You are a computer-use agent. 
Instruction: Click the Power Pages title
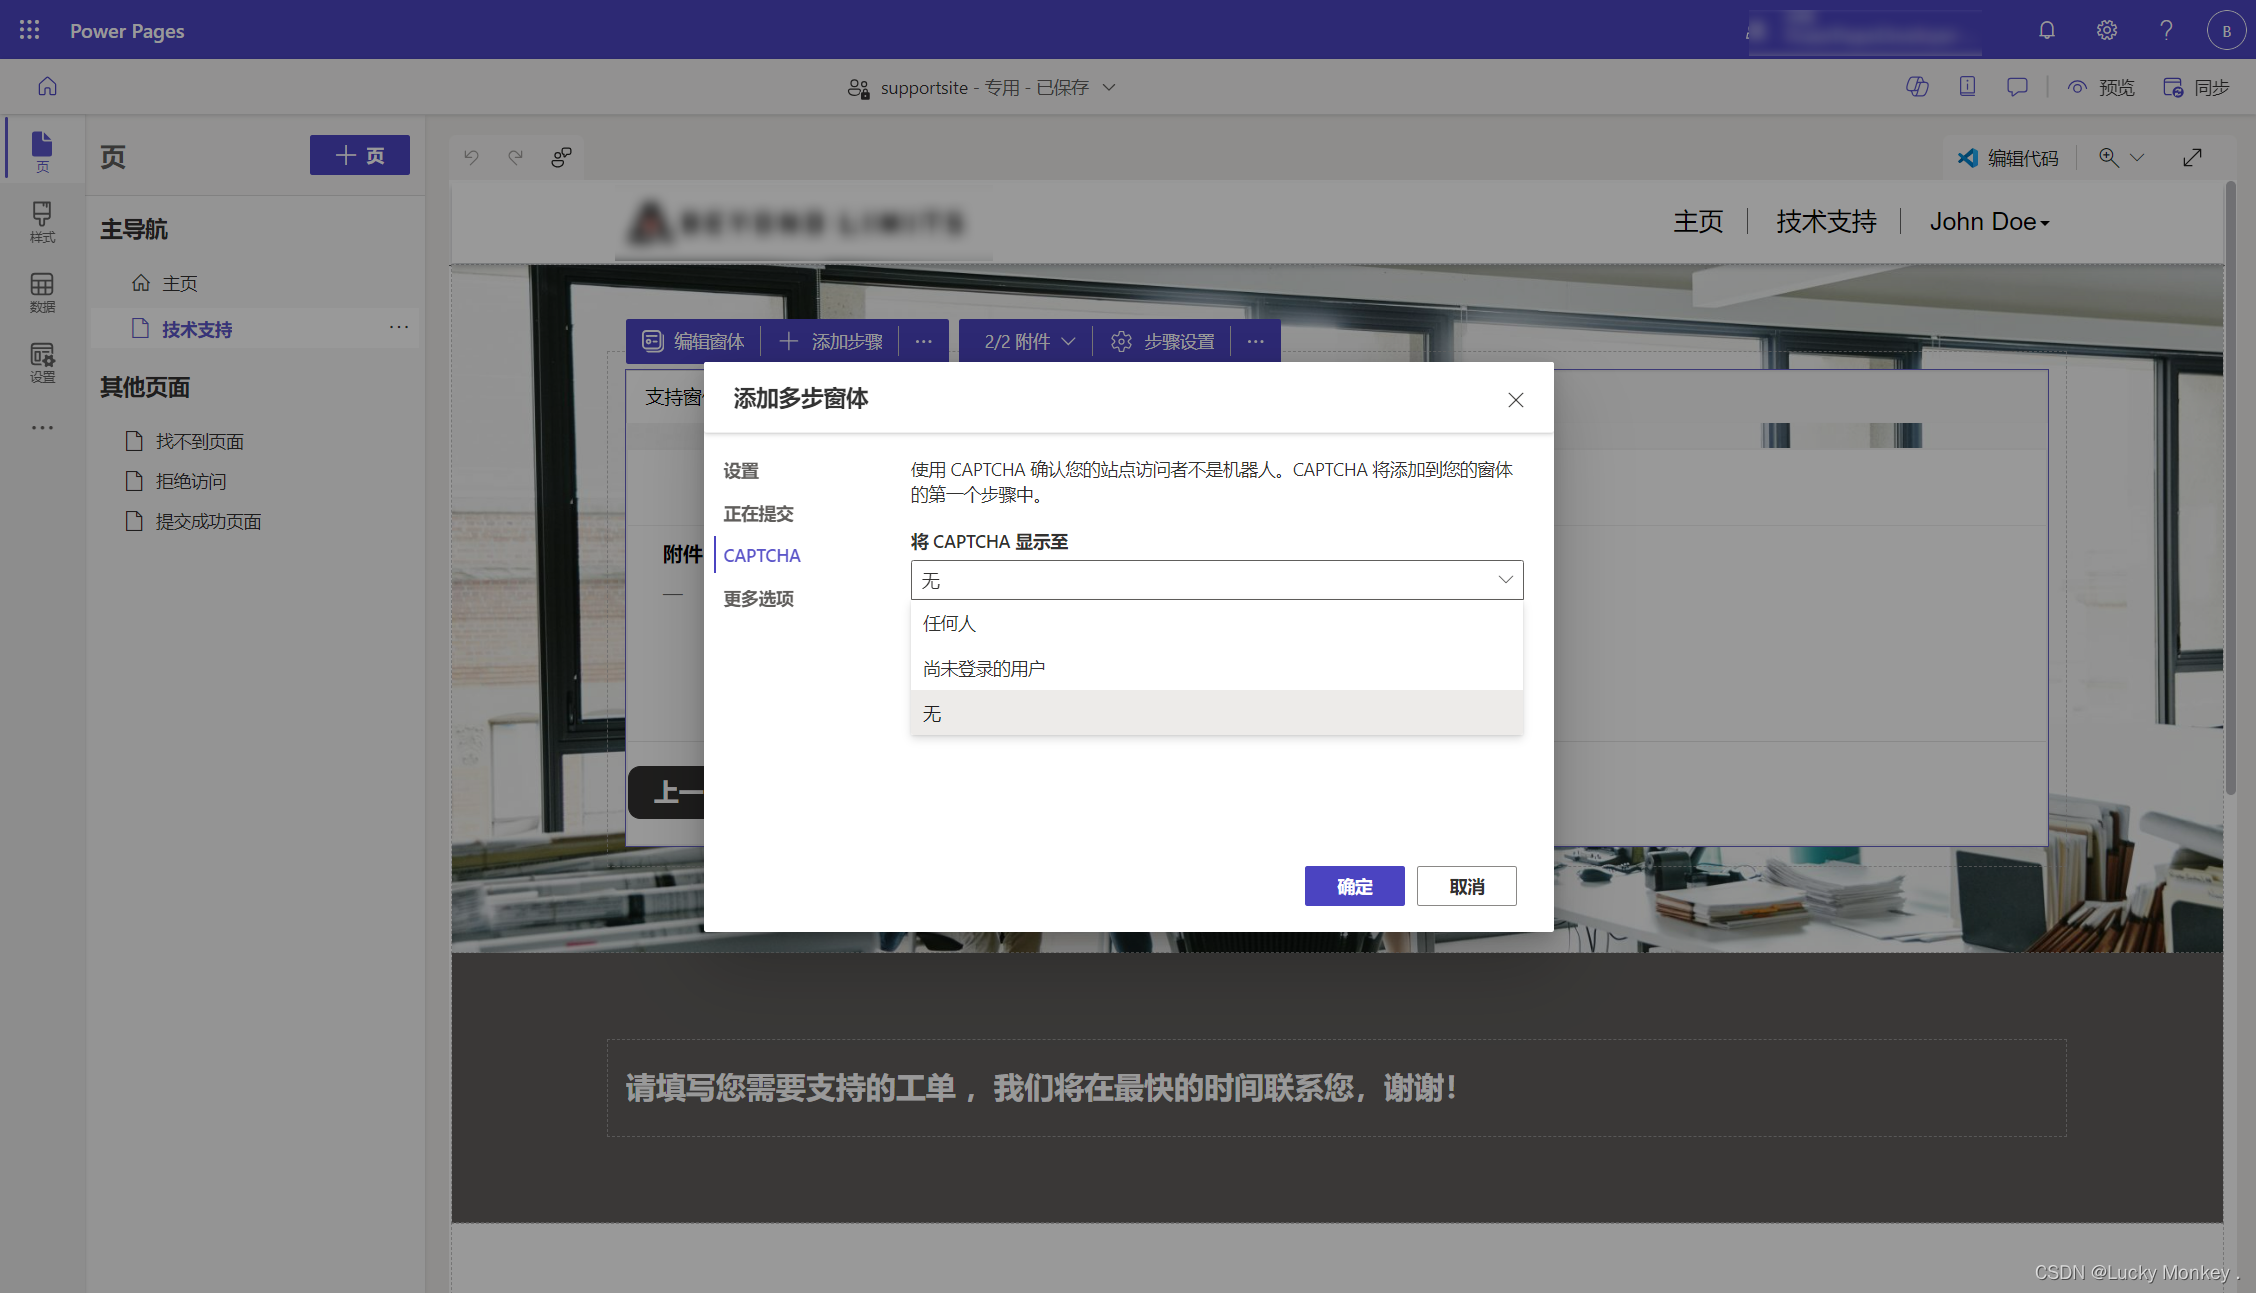pos(127,31)
